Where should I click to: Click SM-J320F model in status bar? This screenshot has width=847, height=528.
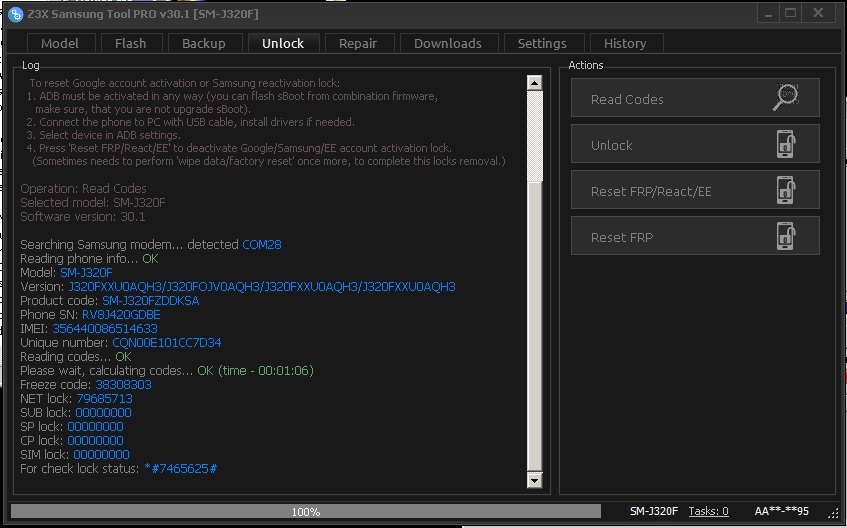(654, 511)
